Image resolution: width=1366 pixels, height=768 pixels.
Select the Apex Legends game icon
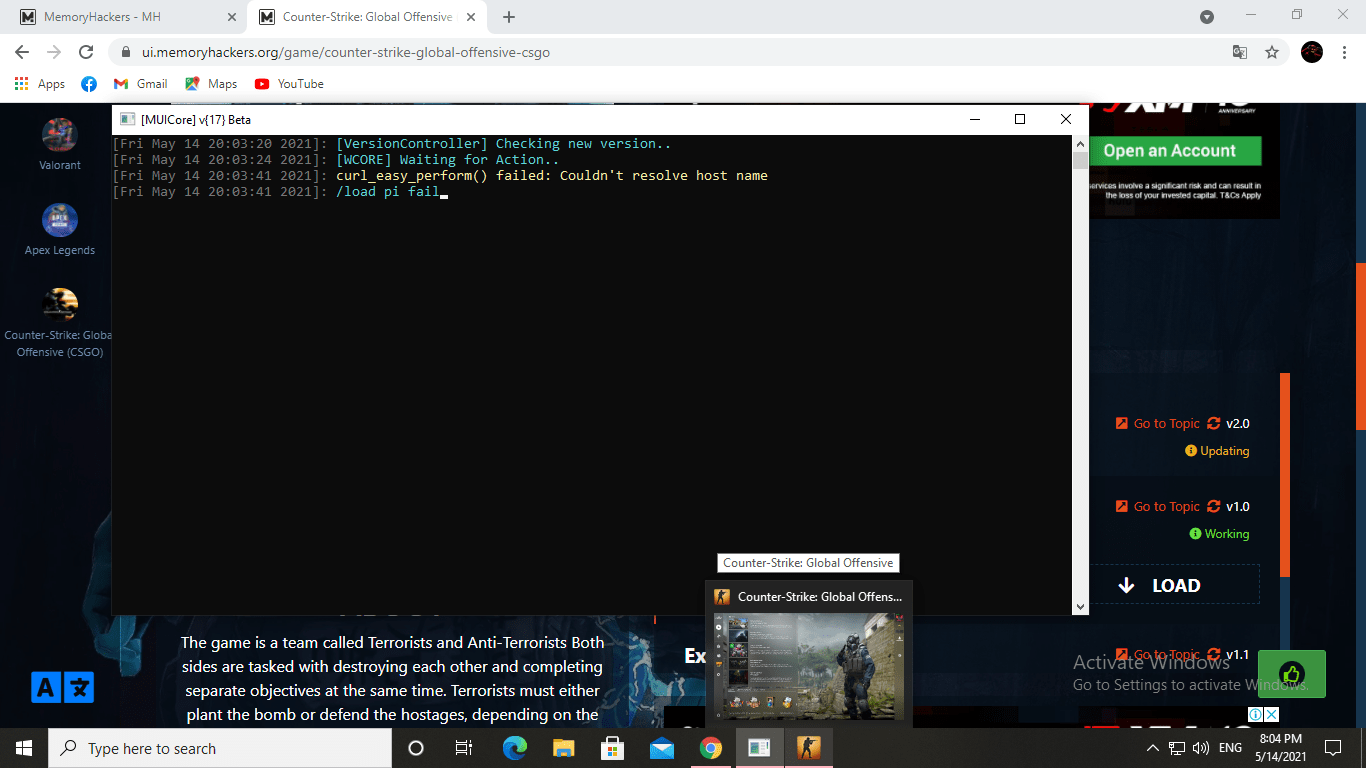(60, 220)
